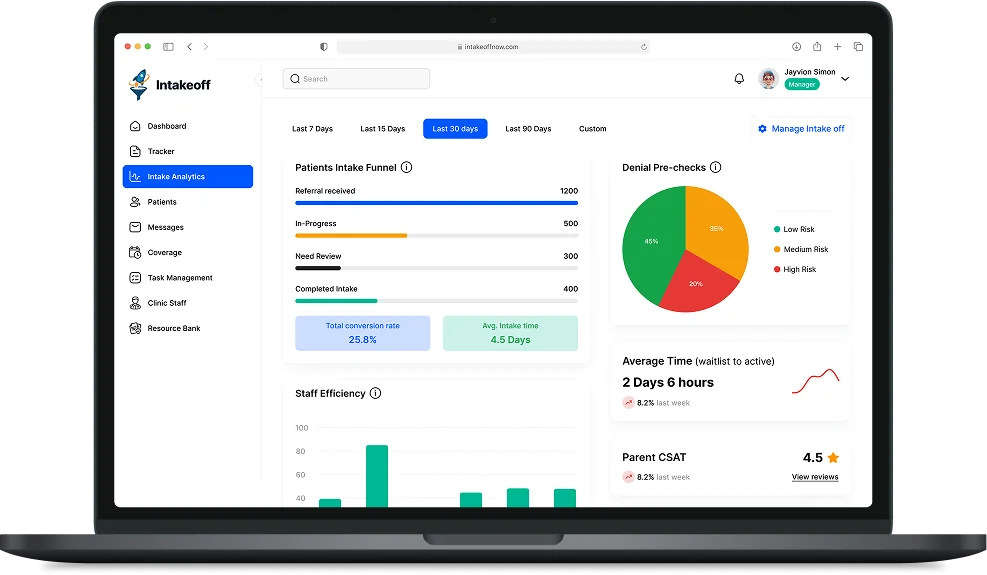This screenshot has width=987, height=575.
Task: Click orange Medium Risk pie slice
Action: coord(718,228)
